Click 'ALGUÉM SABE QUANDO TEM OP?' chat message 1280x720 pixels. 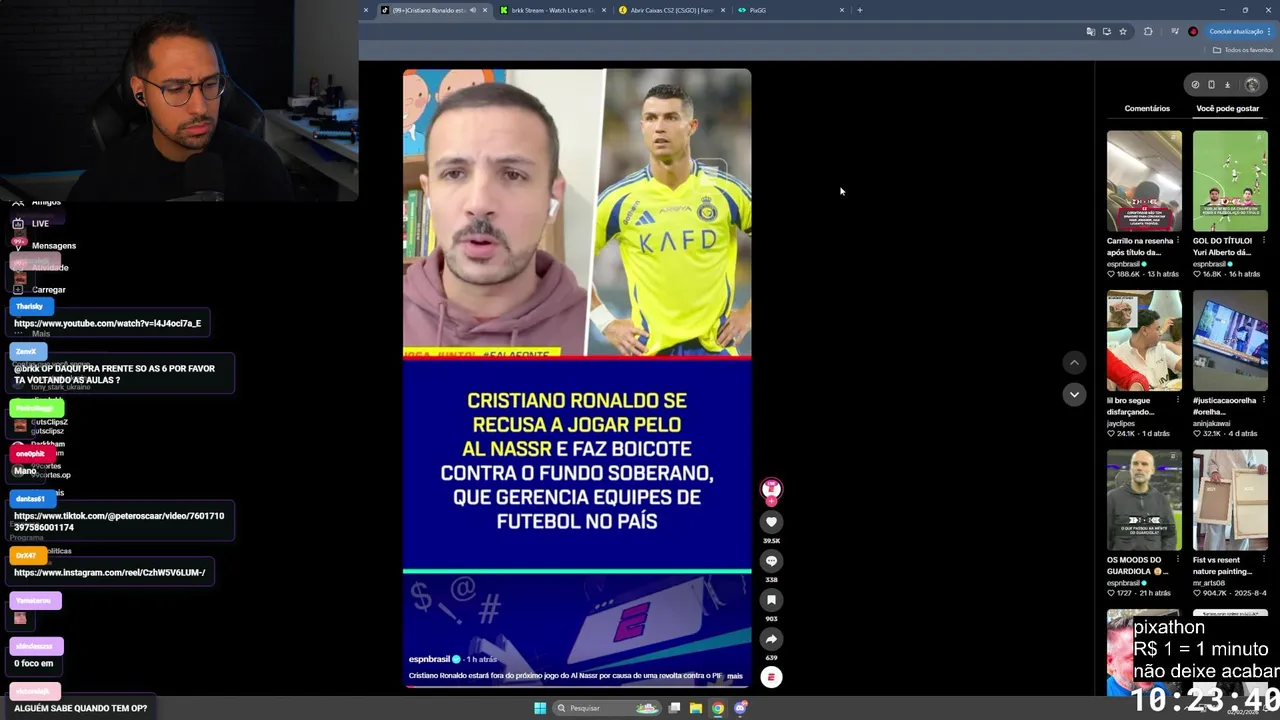(80, 708)
